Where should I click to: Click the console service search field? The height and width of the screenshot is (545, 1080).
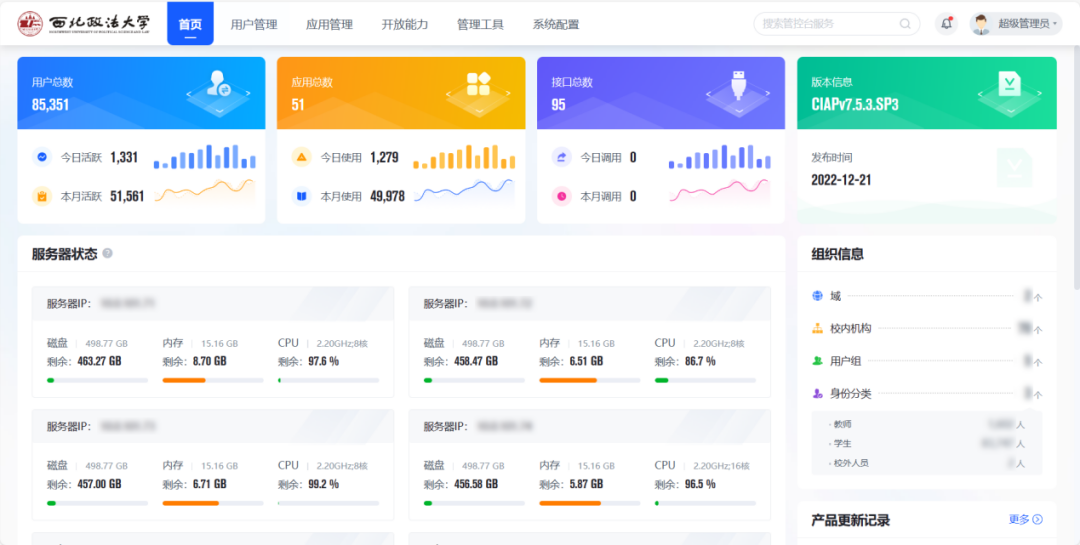tap(825, 24)
